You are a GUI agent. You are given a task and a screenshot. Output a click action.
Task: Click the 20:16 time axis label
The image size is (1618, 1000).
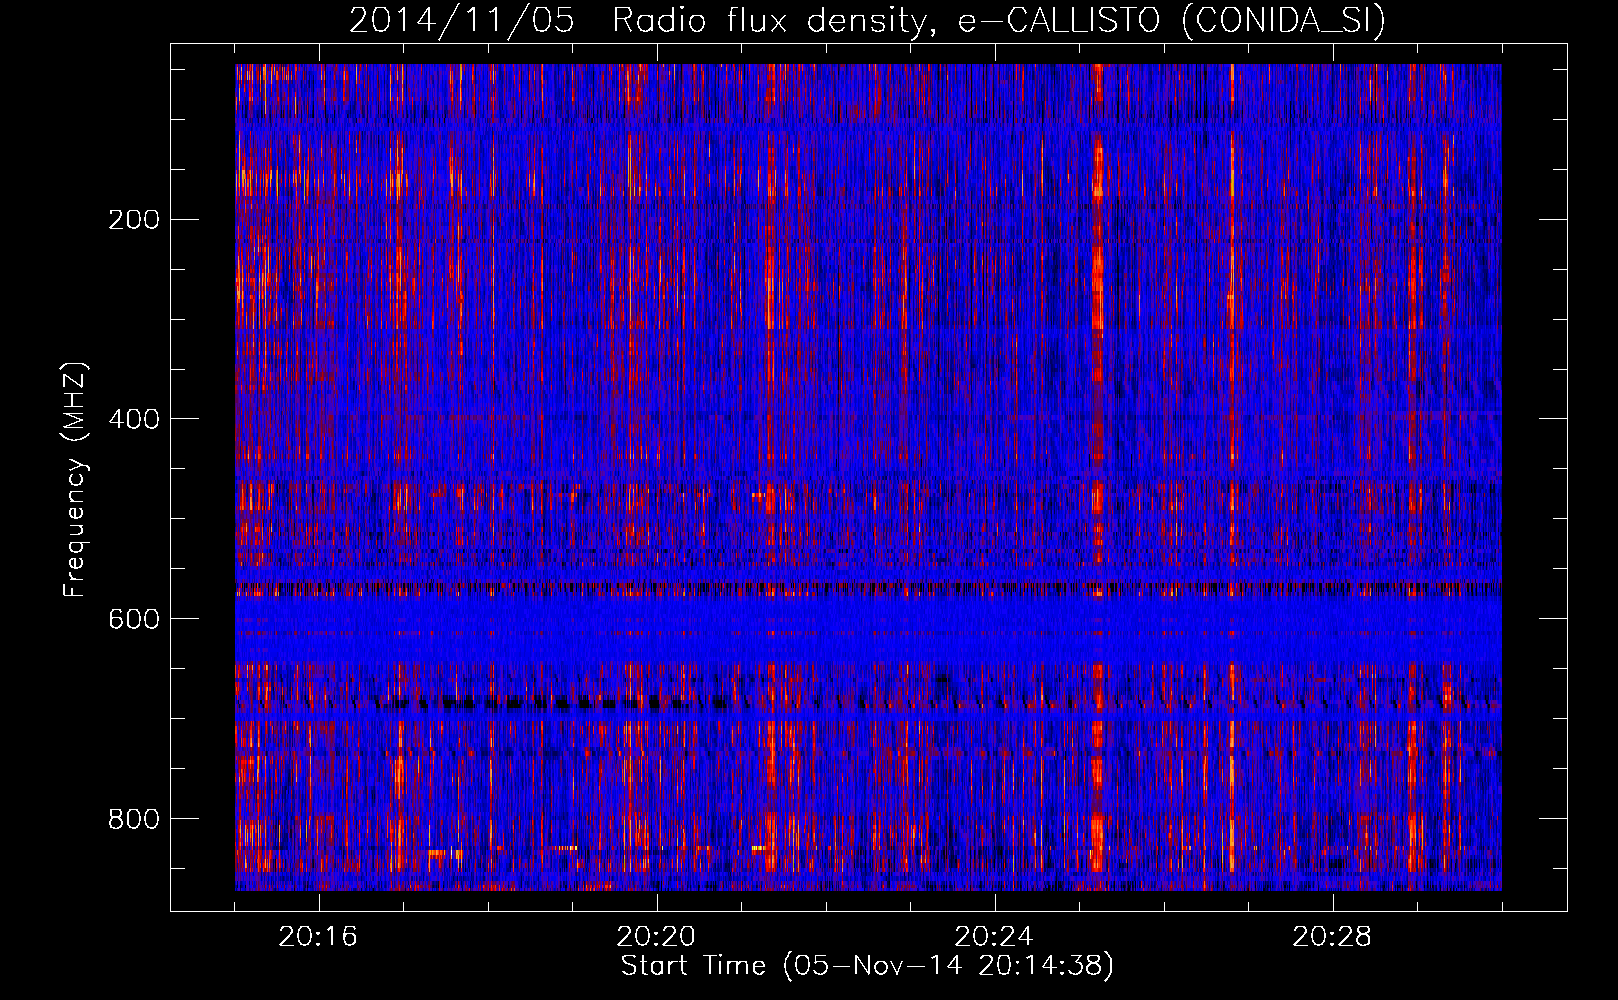[x=318, y=937]
